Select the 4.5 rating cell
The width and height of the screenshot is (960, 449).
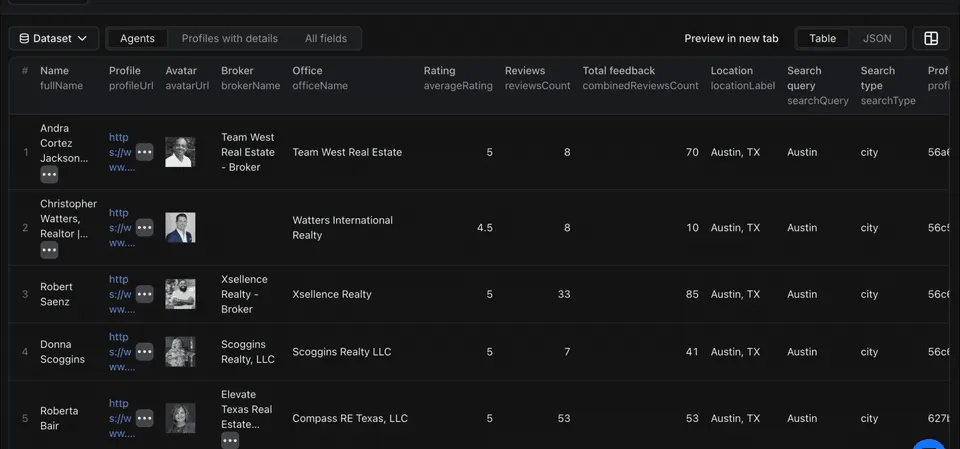[485, 228]
